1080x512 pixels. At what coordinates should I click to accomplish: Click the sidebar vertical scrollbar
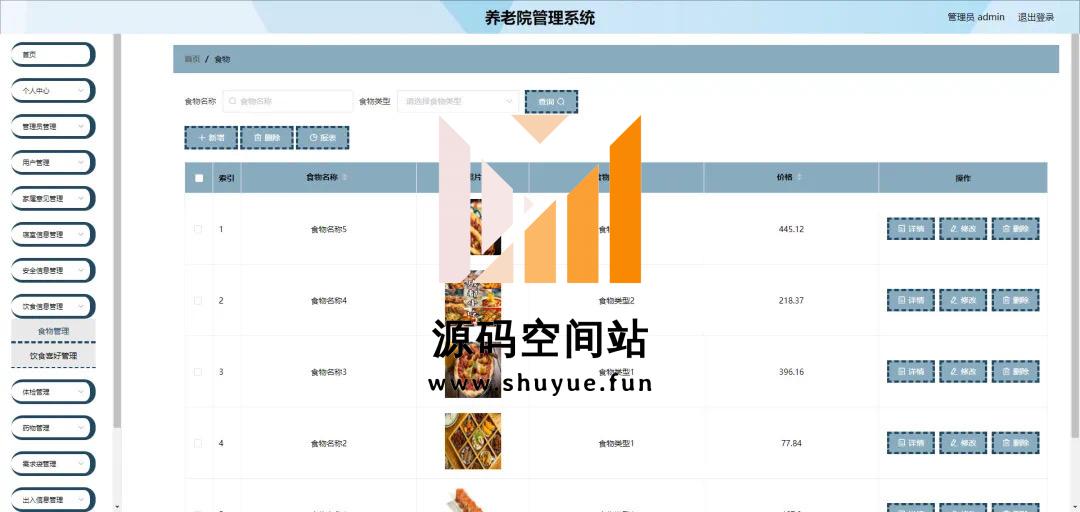click(x=117, y=231)
